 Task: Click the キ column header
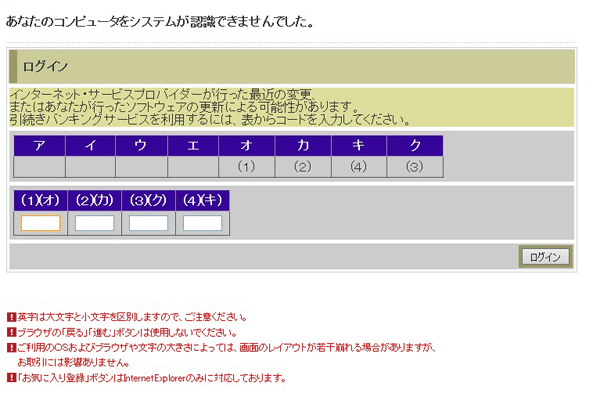coord(359,145)
